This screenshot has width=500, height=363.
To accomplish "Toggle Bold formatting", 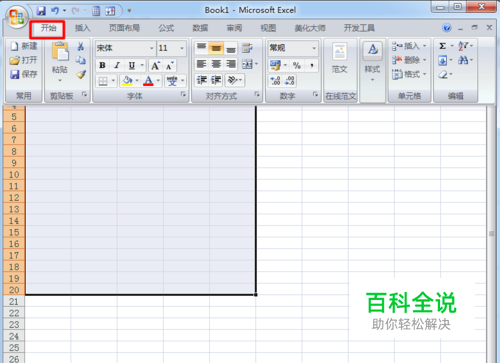I will [103, 65].
